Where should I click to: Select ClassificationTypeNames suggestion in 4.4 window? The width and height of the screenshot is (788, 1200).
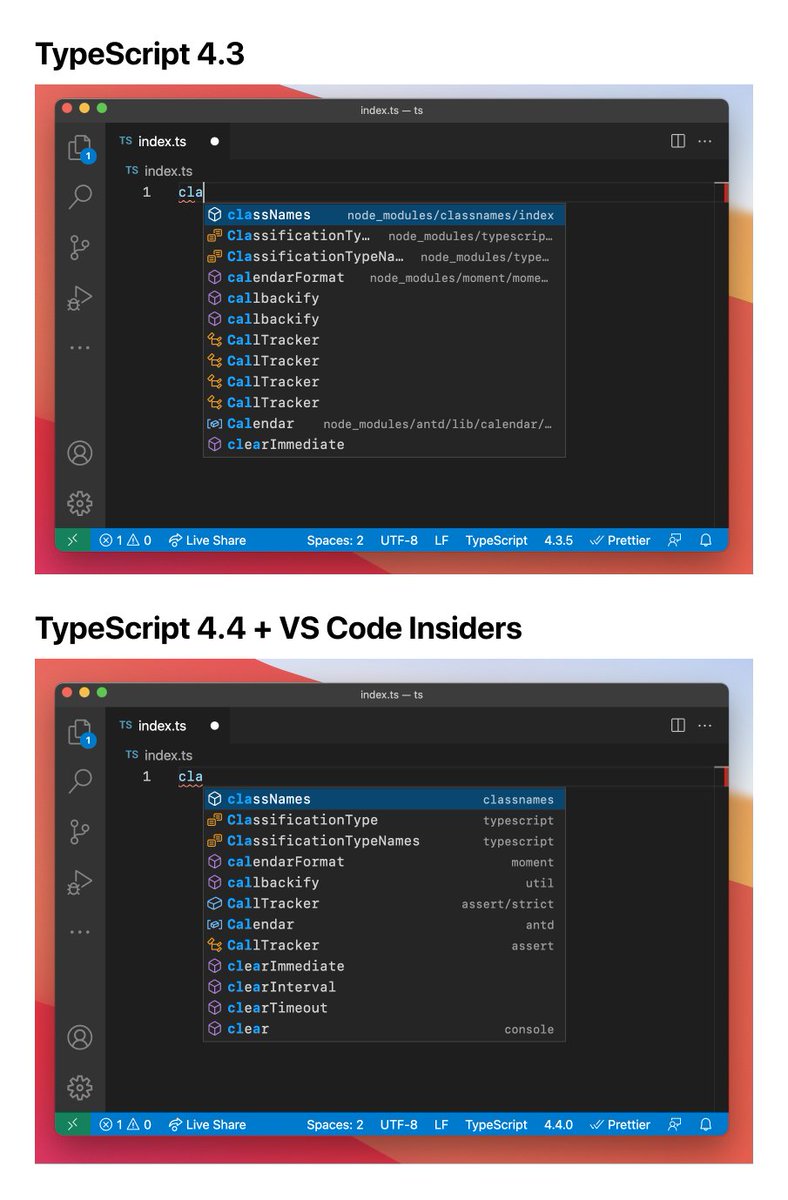384,841
